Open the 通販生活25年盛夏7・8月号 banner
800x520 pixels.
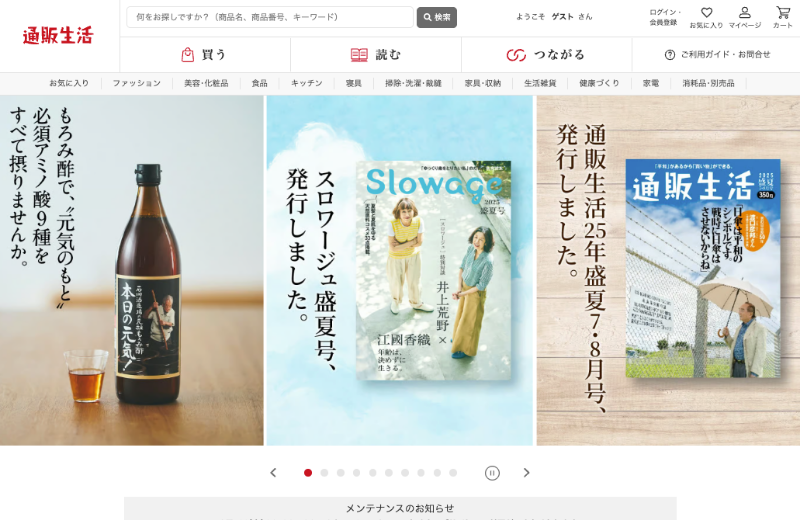click(x=668, y=270)
